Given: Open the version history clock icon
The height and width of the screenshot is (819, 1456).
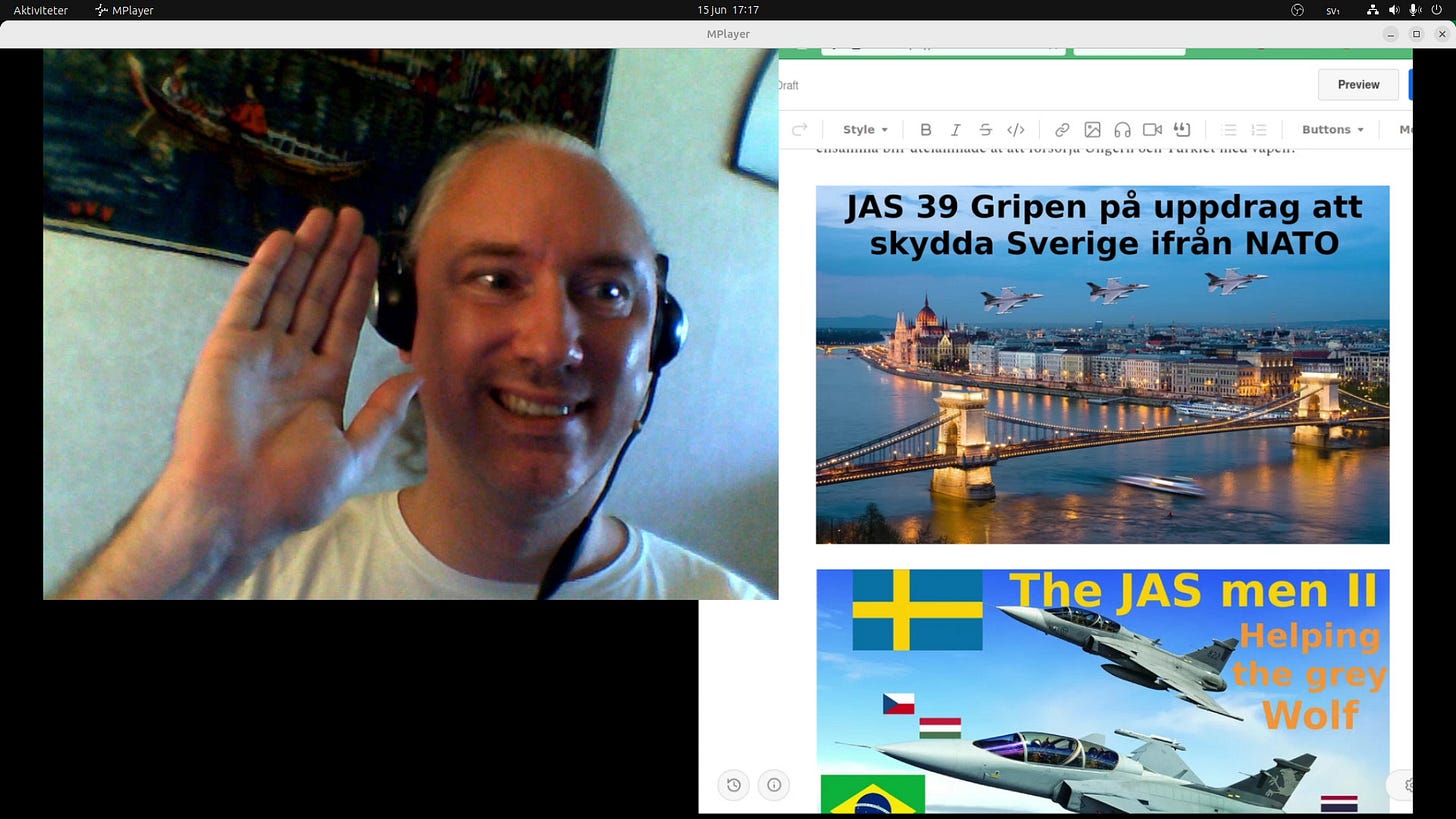Looking at the screenshot, I should (734, 785).
